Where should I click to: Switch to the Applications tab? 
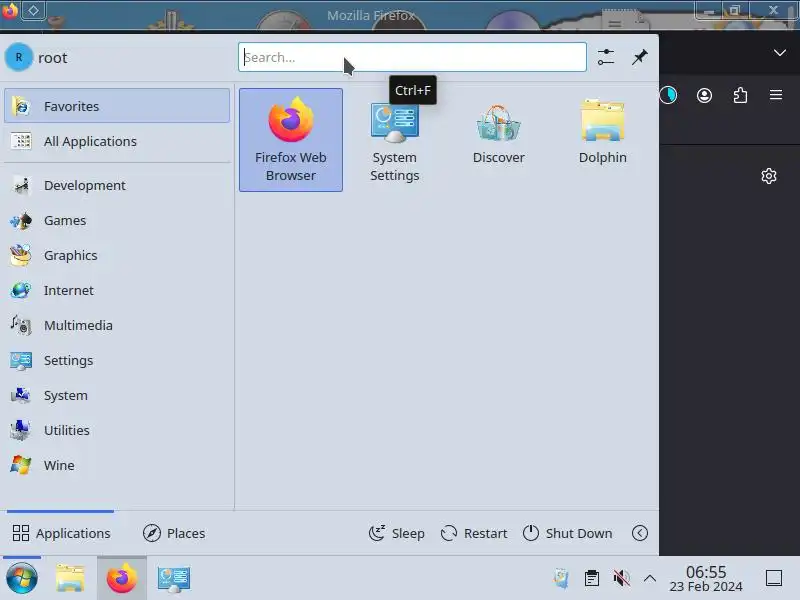[x=61, y=533]
